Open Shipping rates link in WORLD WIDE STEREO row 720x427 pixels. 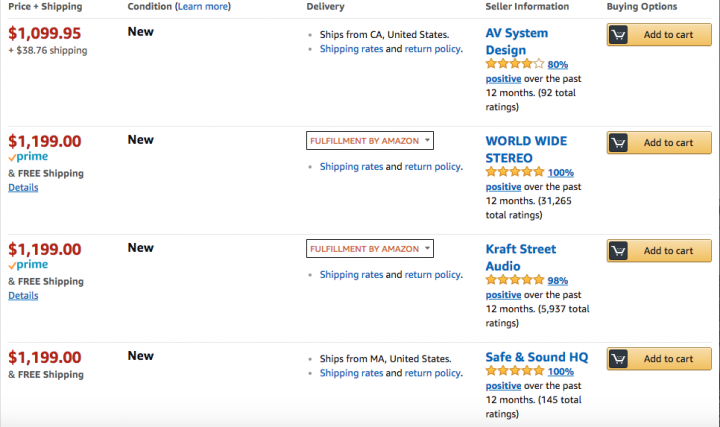pos(351,166)
